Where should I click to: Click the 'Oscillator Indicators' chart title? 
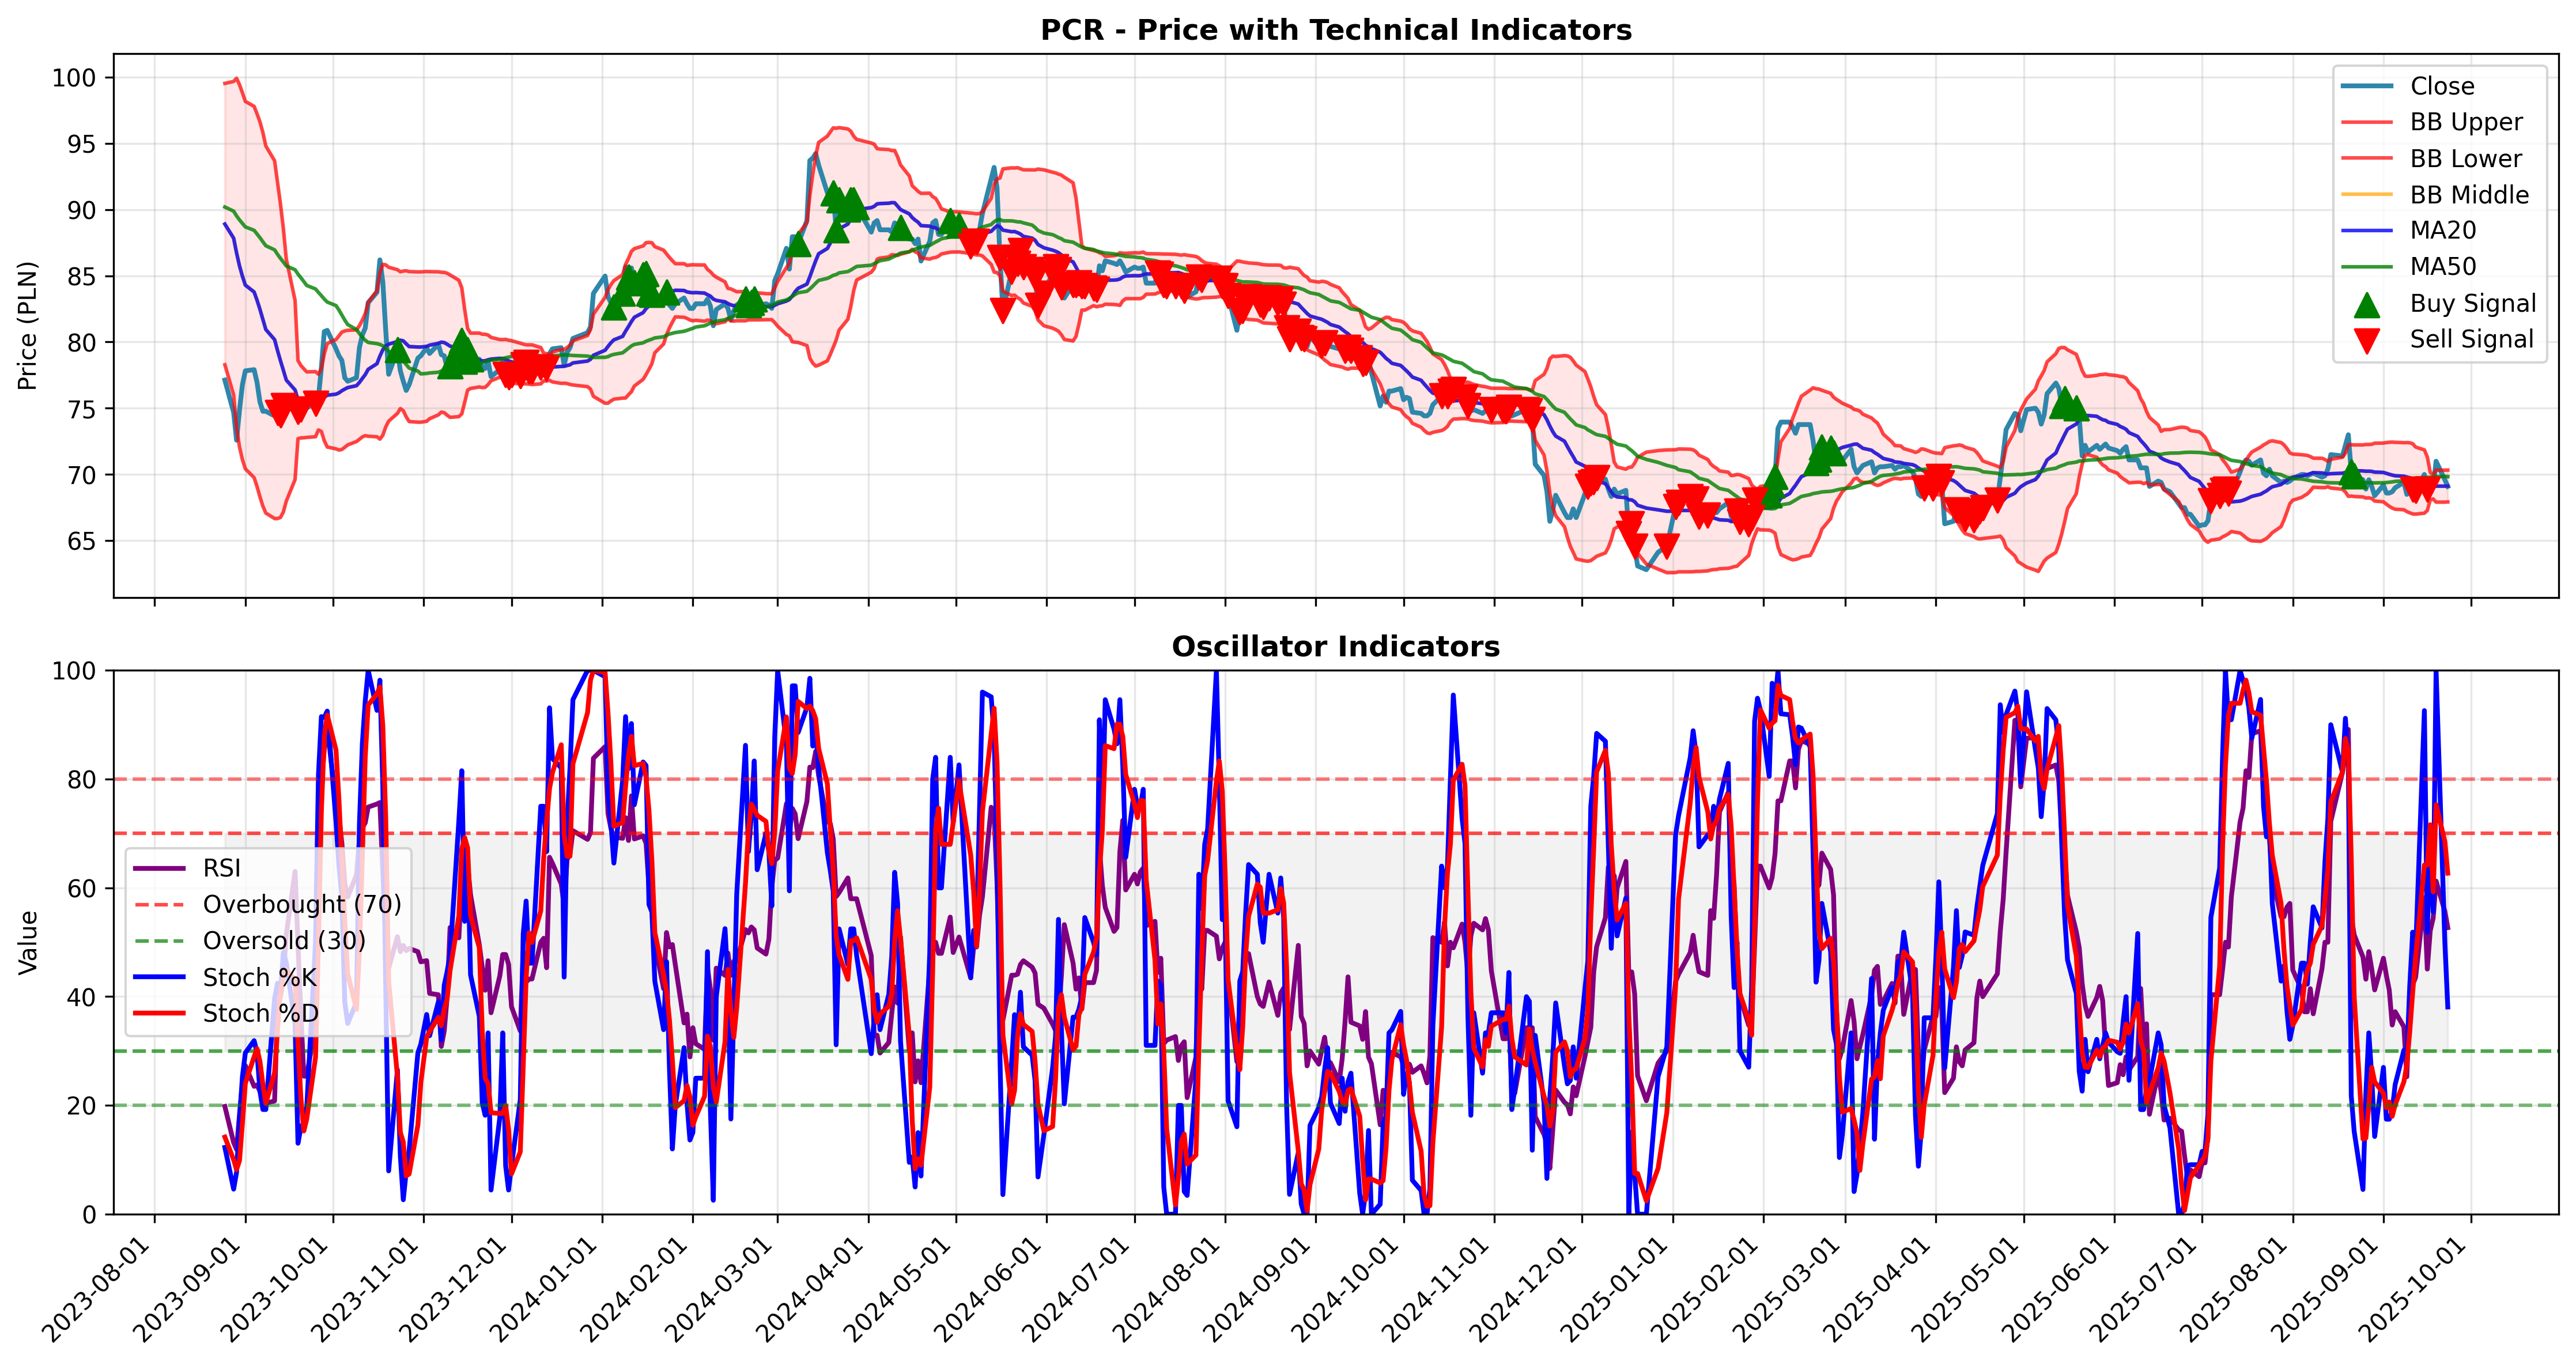point(1336,647)
